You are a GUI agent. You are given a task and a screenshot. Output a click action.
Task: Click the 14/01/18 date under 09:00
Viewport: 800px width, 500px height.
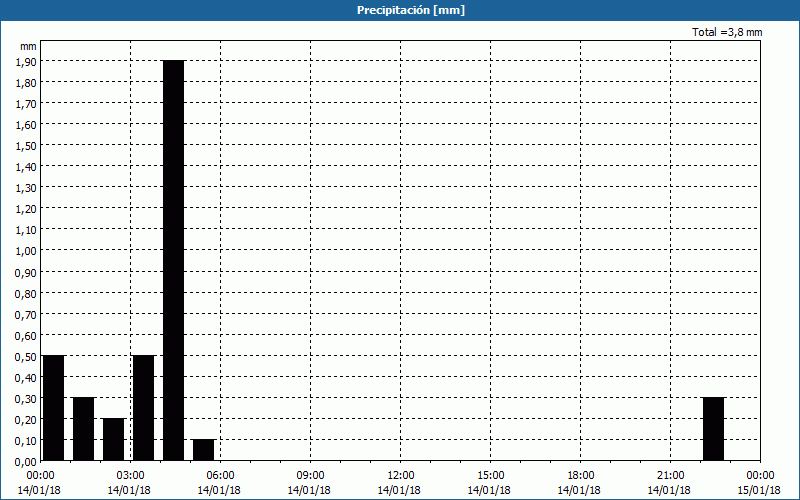click(x=309, y=490)
